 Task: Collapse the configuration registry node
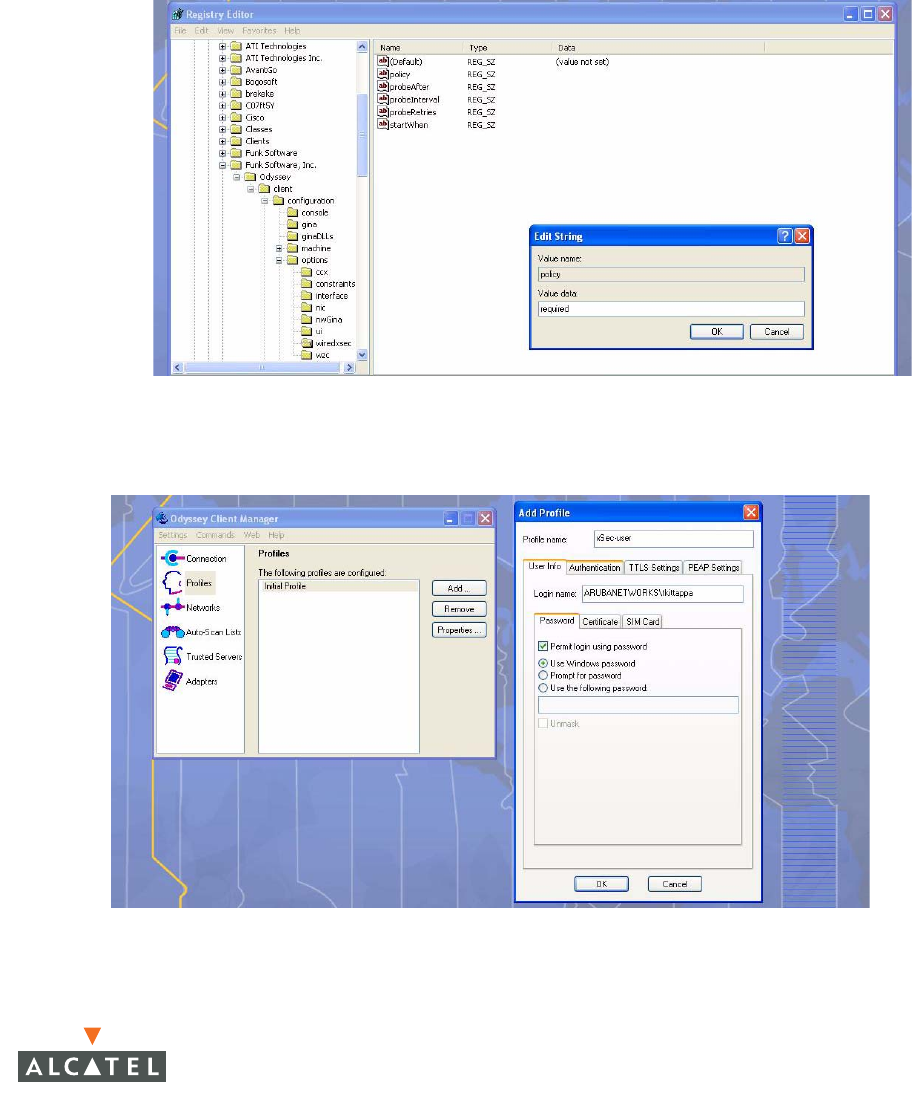pos(265,201)
